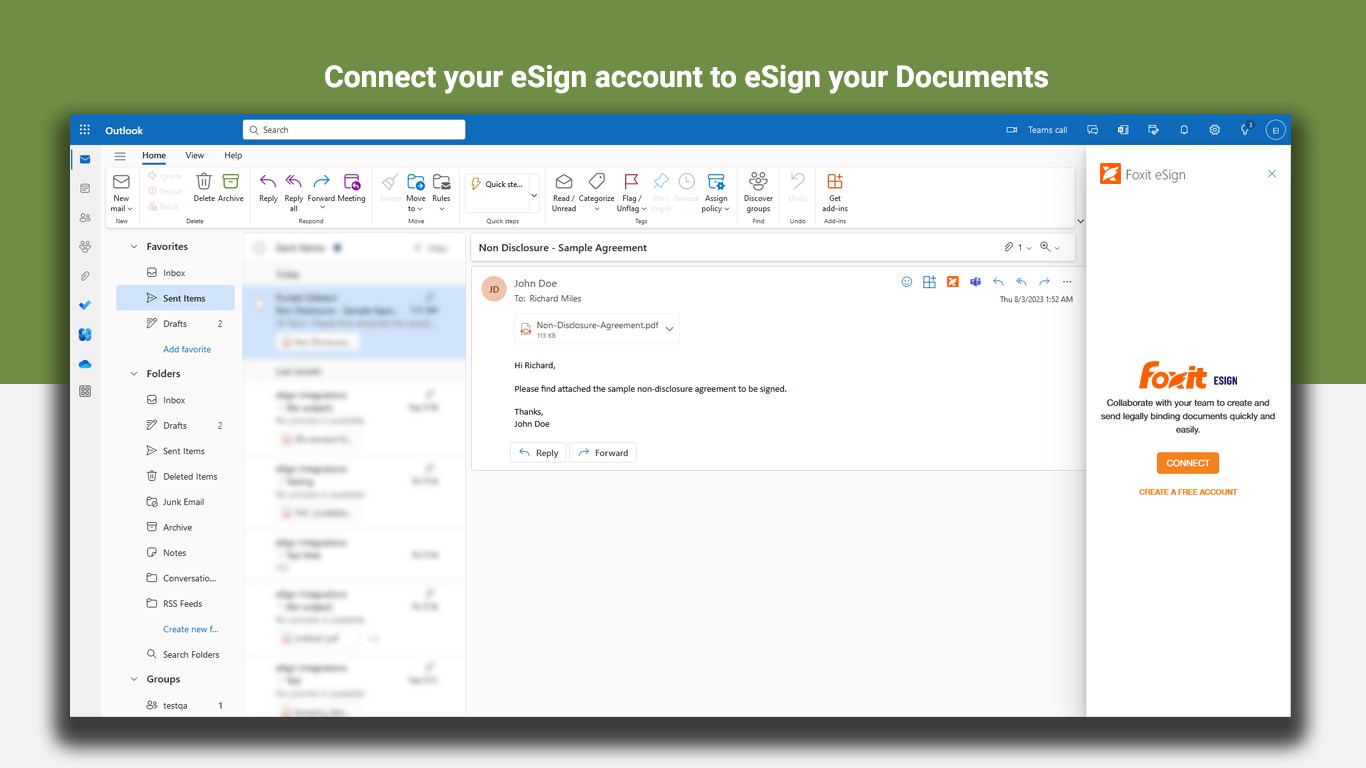The width and height of the screenshot is (1366, 768).
Task: Collapse the Groups section
Action: coord(135,679)
